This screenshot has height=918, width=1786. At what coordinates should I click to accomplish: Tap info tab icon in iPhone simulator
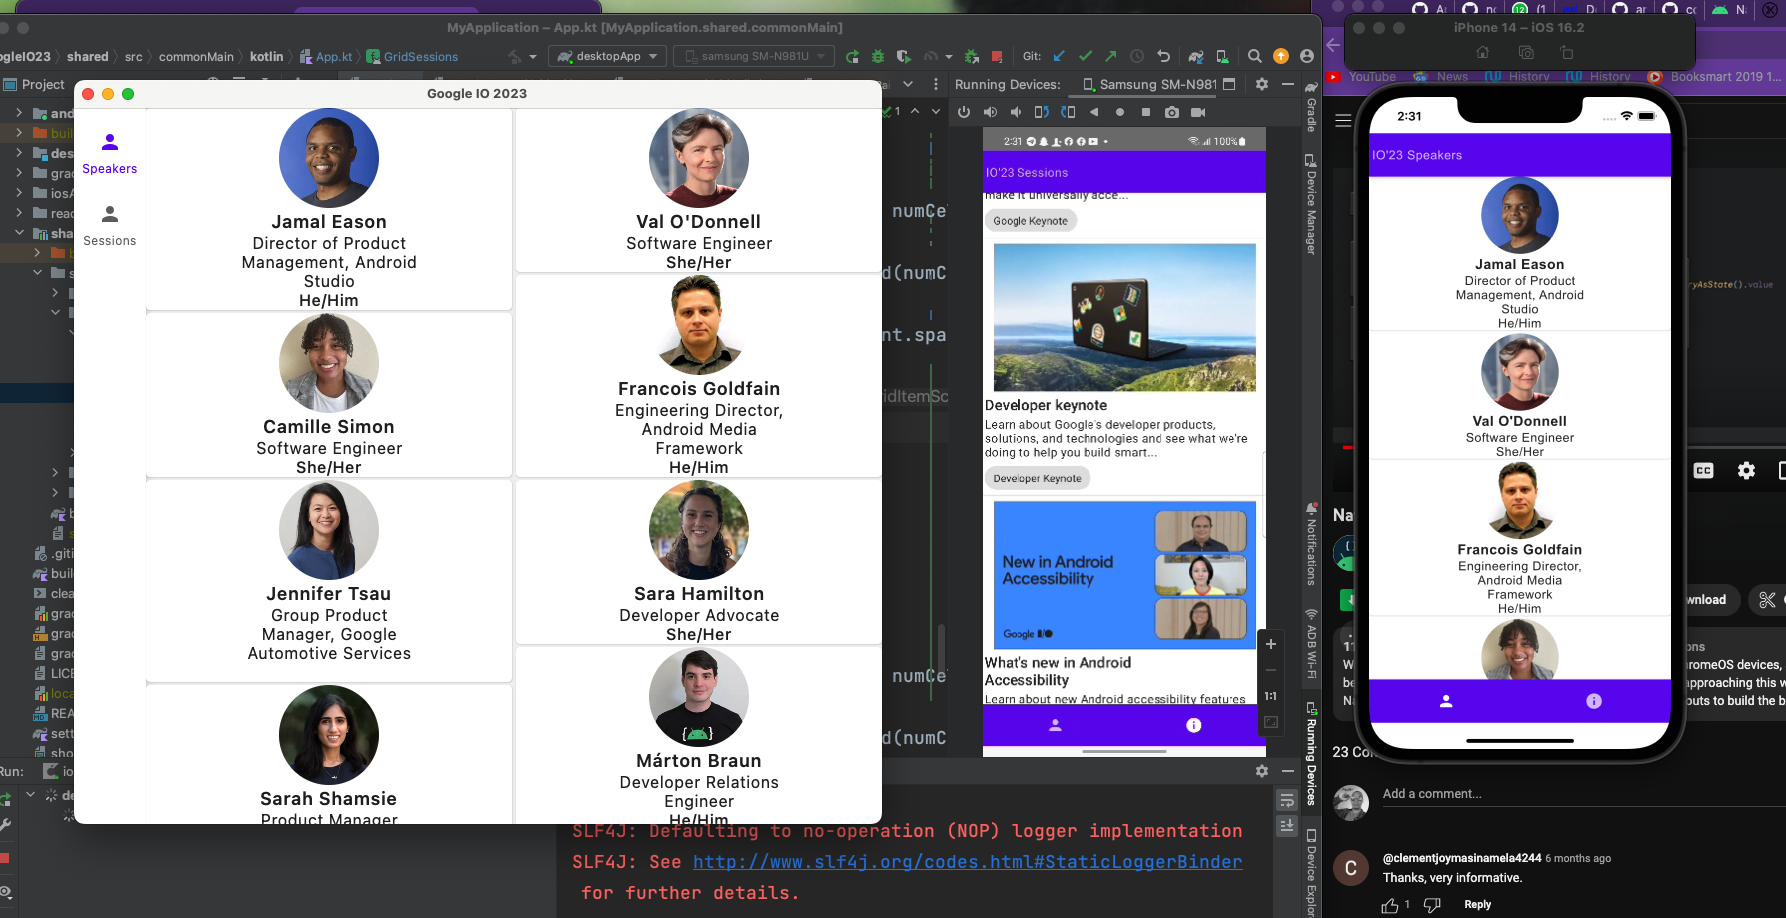[1594, 701]
